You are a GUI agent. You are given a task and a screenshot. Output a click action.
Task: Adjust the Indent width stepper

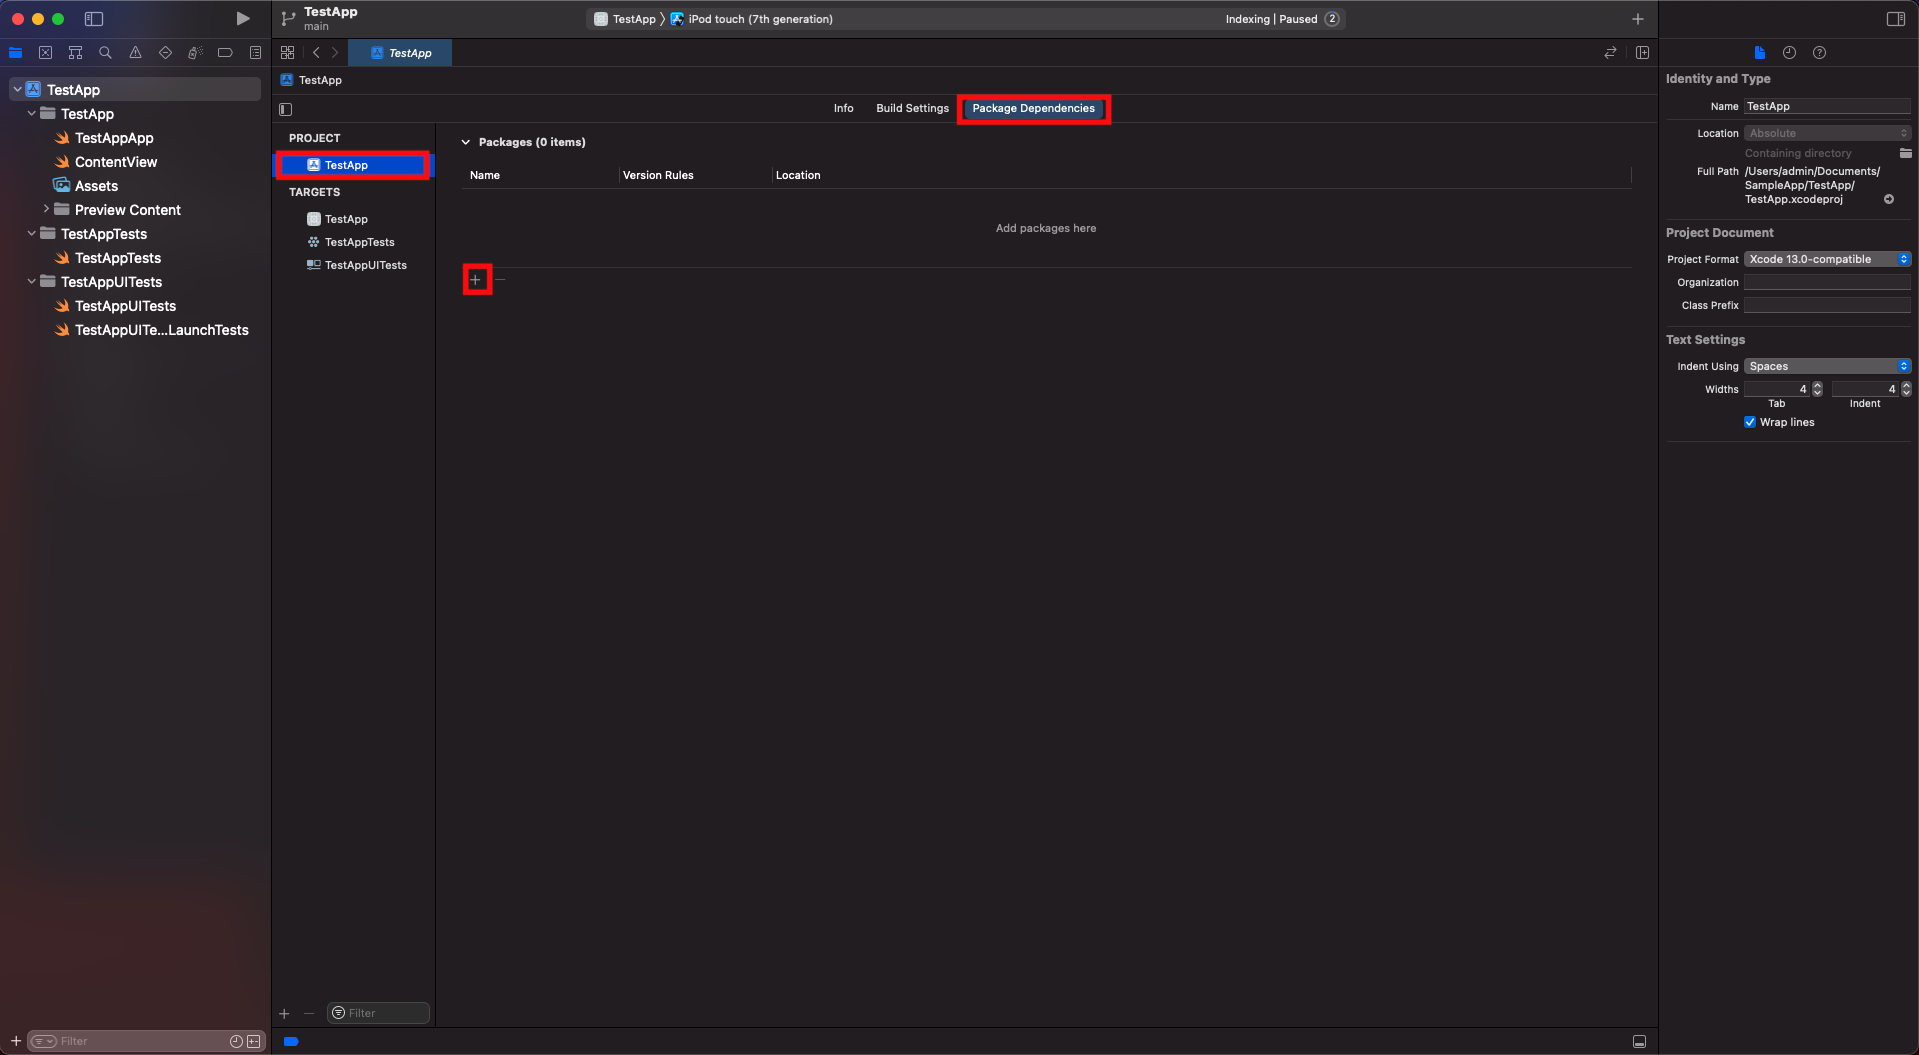(1906, 389)
